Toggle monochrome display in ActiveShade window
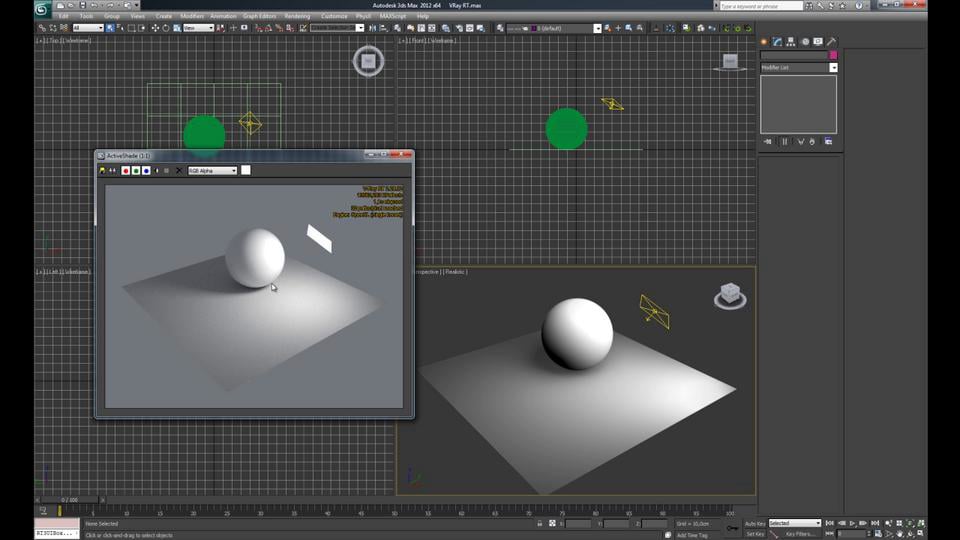The image size is (960, 540). (x=167, y=171)
